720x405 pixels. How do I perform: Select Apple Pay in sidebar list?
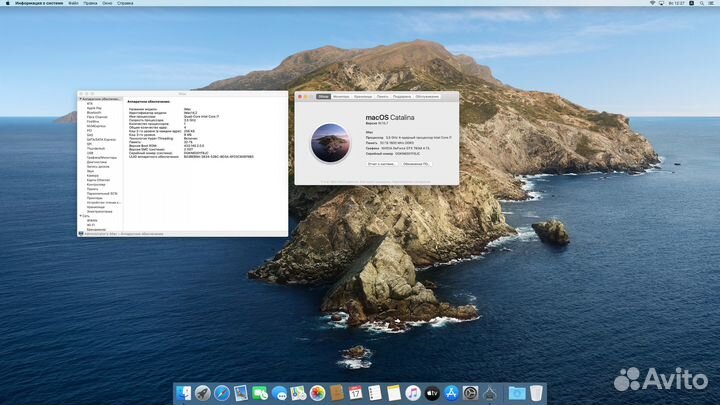94,108
